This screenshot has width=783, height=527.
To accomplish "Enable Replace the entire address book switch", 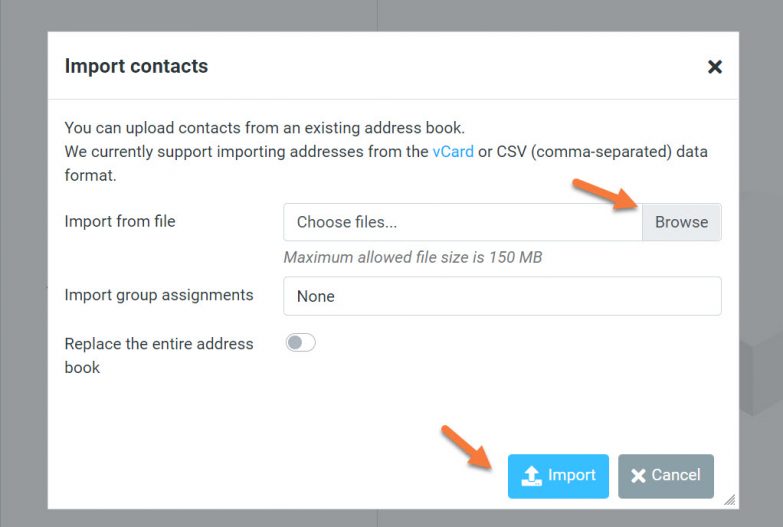I will pyautogui.click(x=300, y=343).
